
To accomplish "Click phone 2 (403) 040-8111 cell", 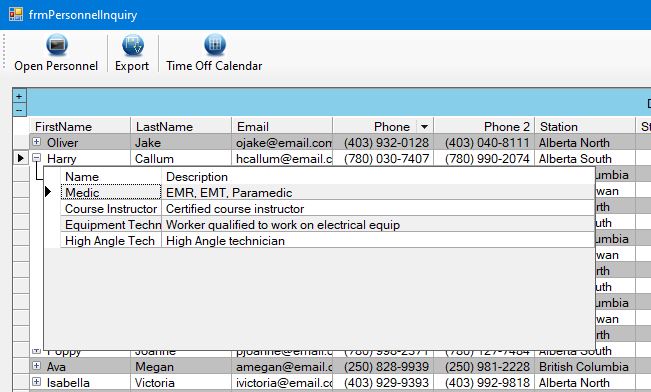I will [484, 142].
